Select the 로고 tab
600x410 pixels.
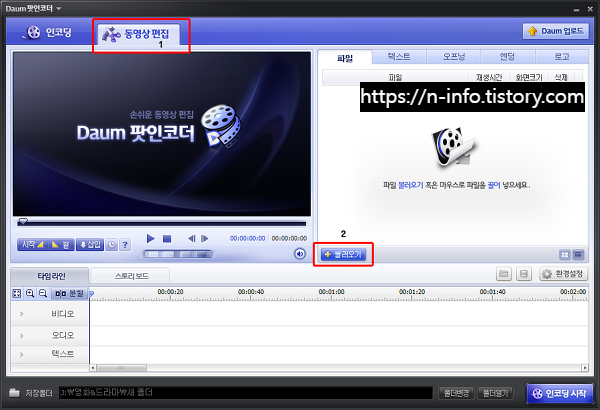562,57
